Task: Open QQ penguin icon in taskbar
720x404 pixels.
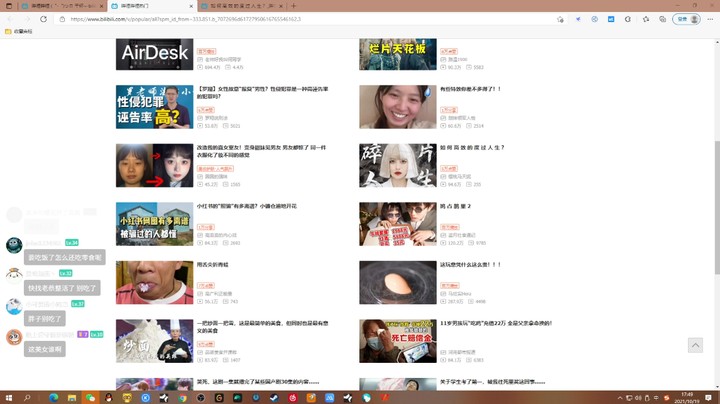Action: coord(109,398)
